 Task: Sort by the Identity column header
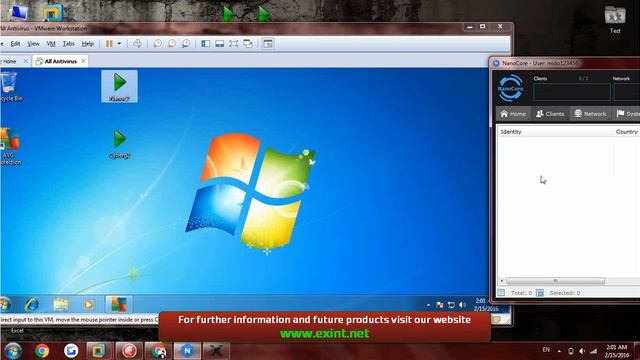(x=511, y=132)
